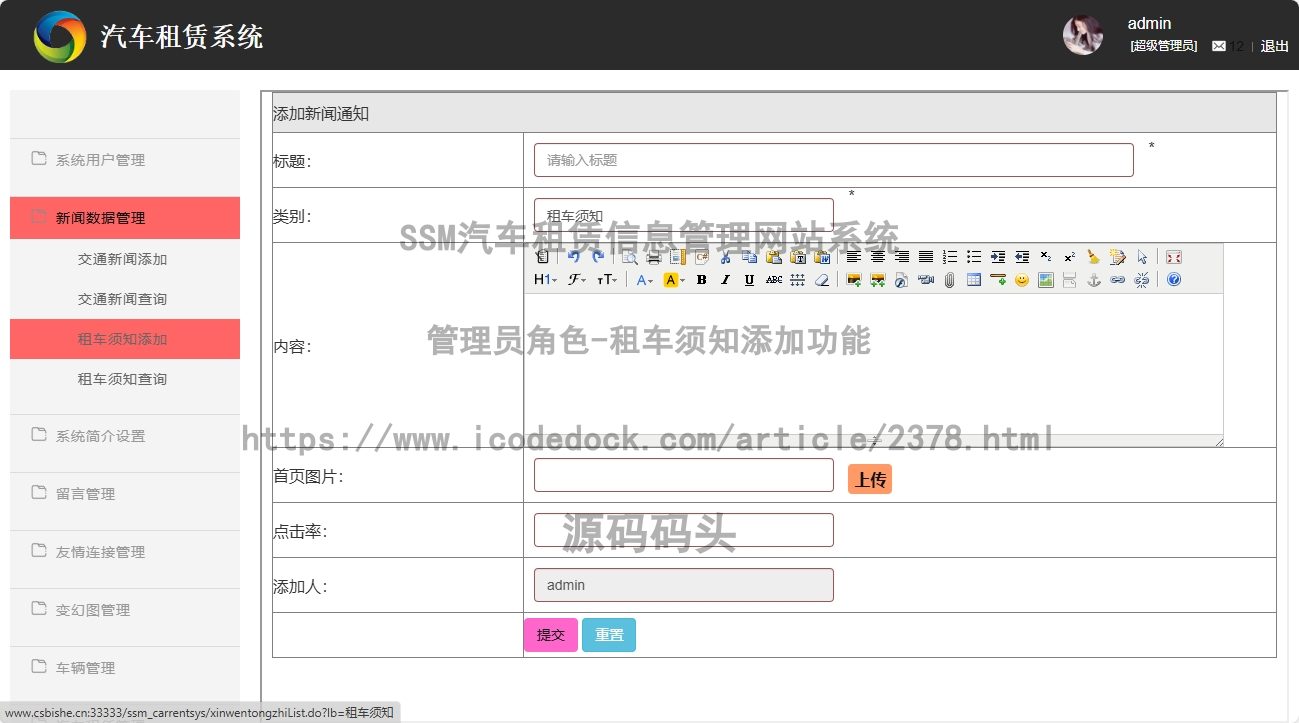Image resolution: width=1299 pixels, height=723 pixels.
Task: Open the font family dropdown
Action: [577, 280]
